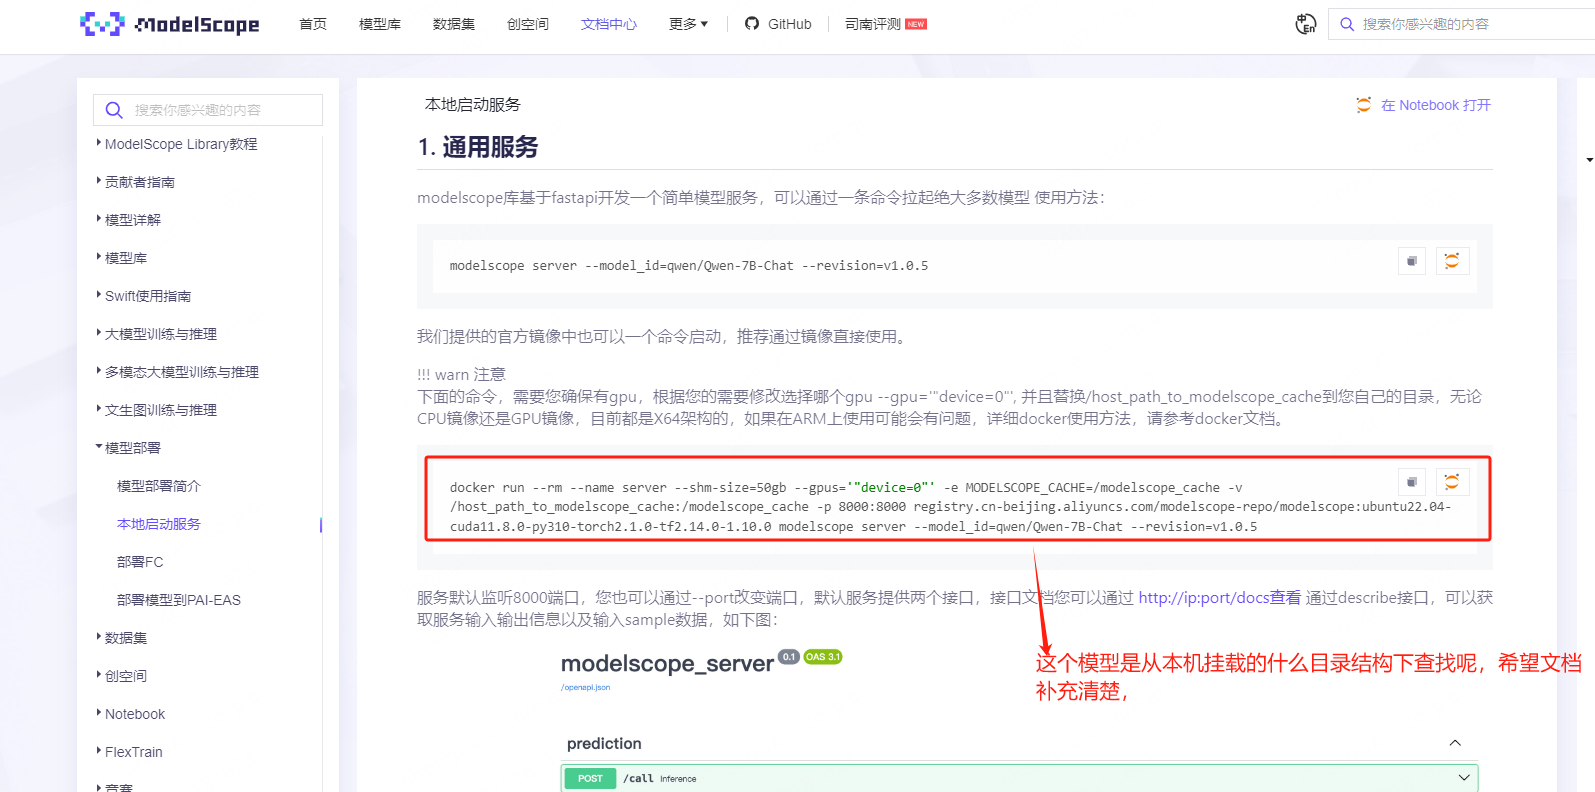Image resolution: width=1595 pixels, height=792 pixels.
Task: Open 模型库 in top navigation
Action: coord(380,24)
